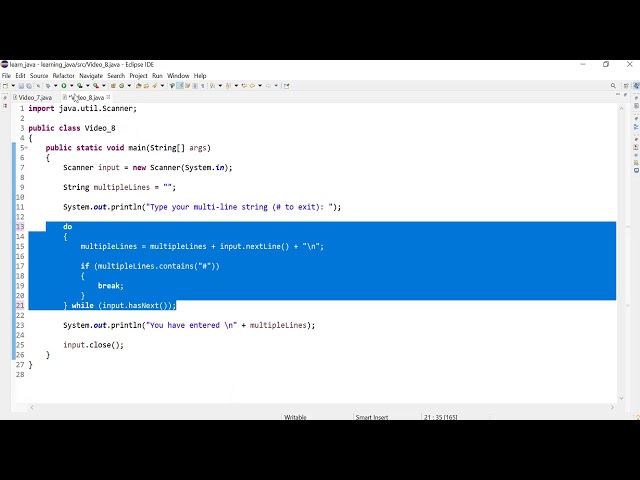Toggle Block Selection mode button
This screenshot has width=640, height=480.
[x=195, y=86]
